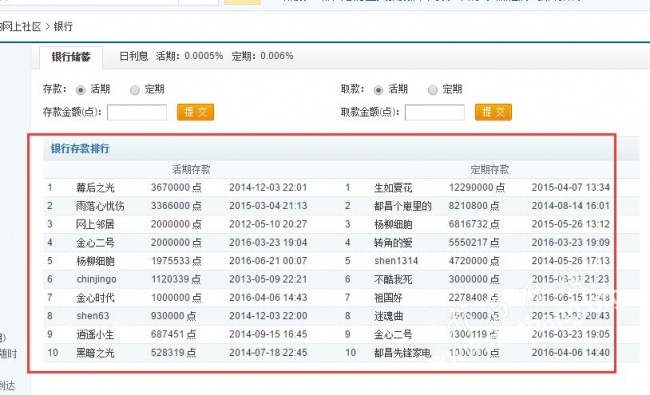Open user 金心时代
The image size is (650, 395).
click(95, 298)
